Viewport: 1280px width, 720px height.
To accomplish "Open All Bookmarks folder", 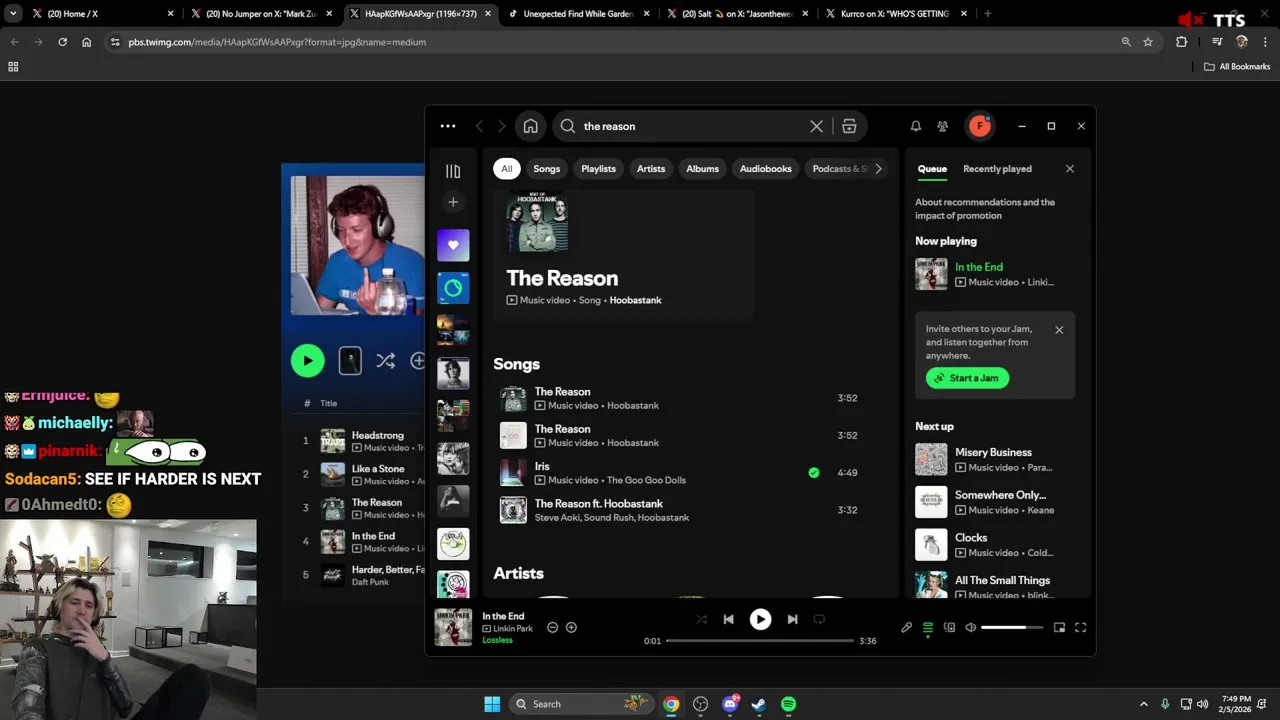I will coord(1237,67).
